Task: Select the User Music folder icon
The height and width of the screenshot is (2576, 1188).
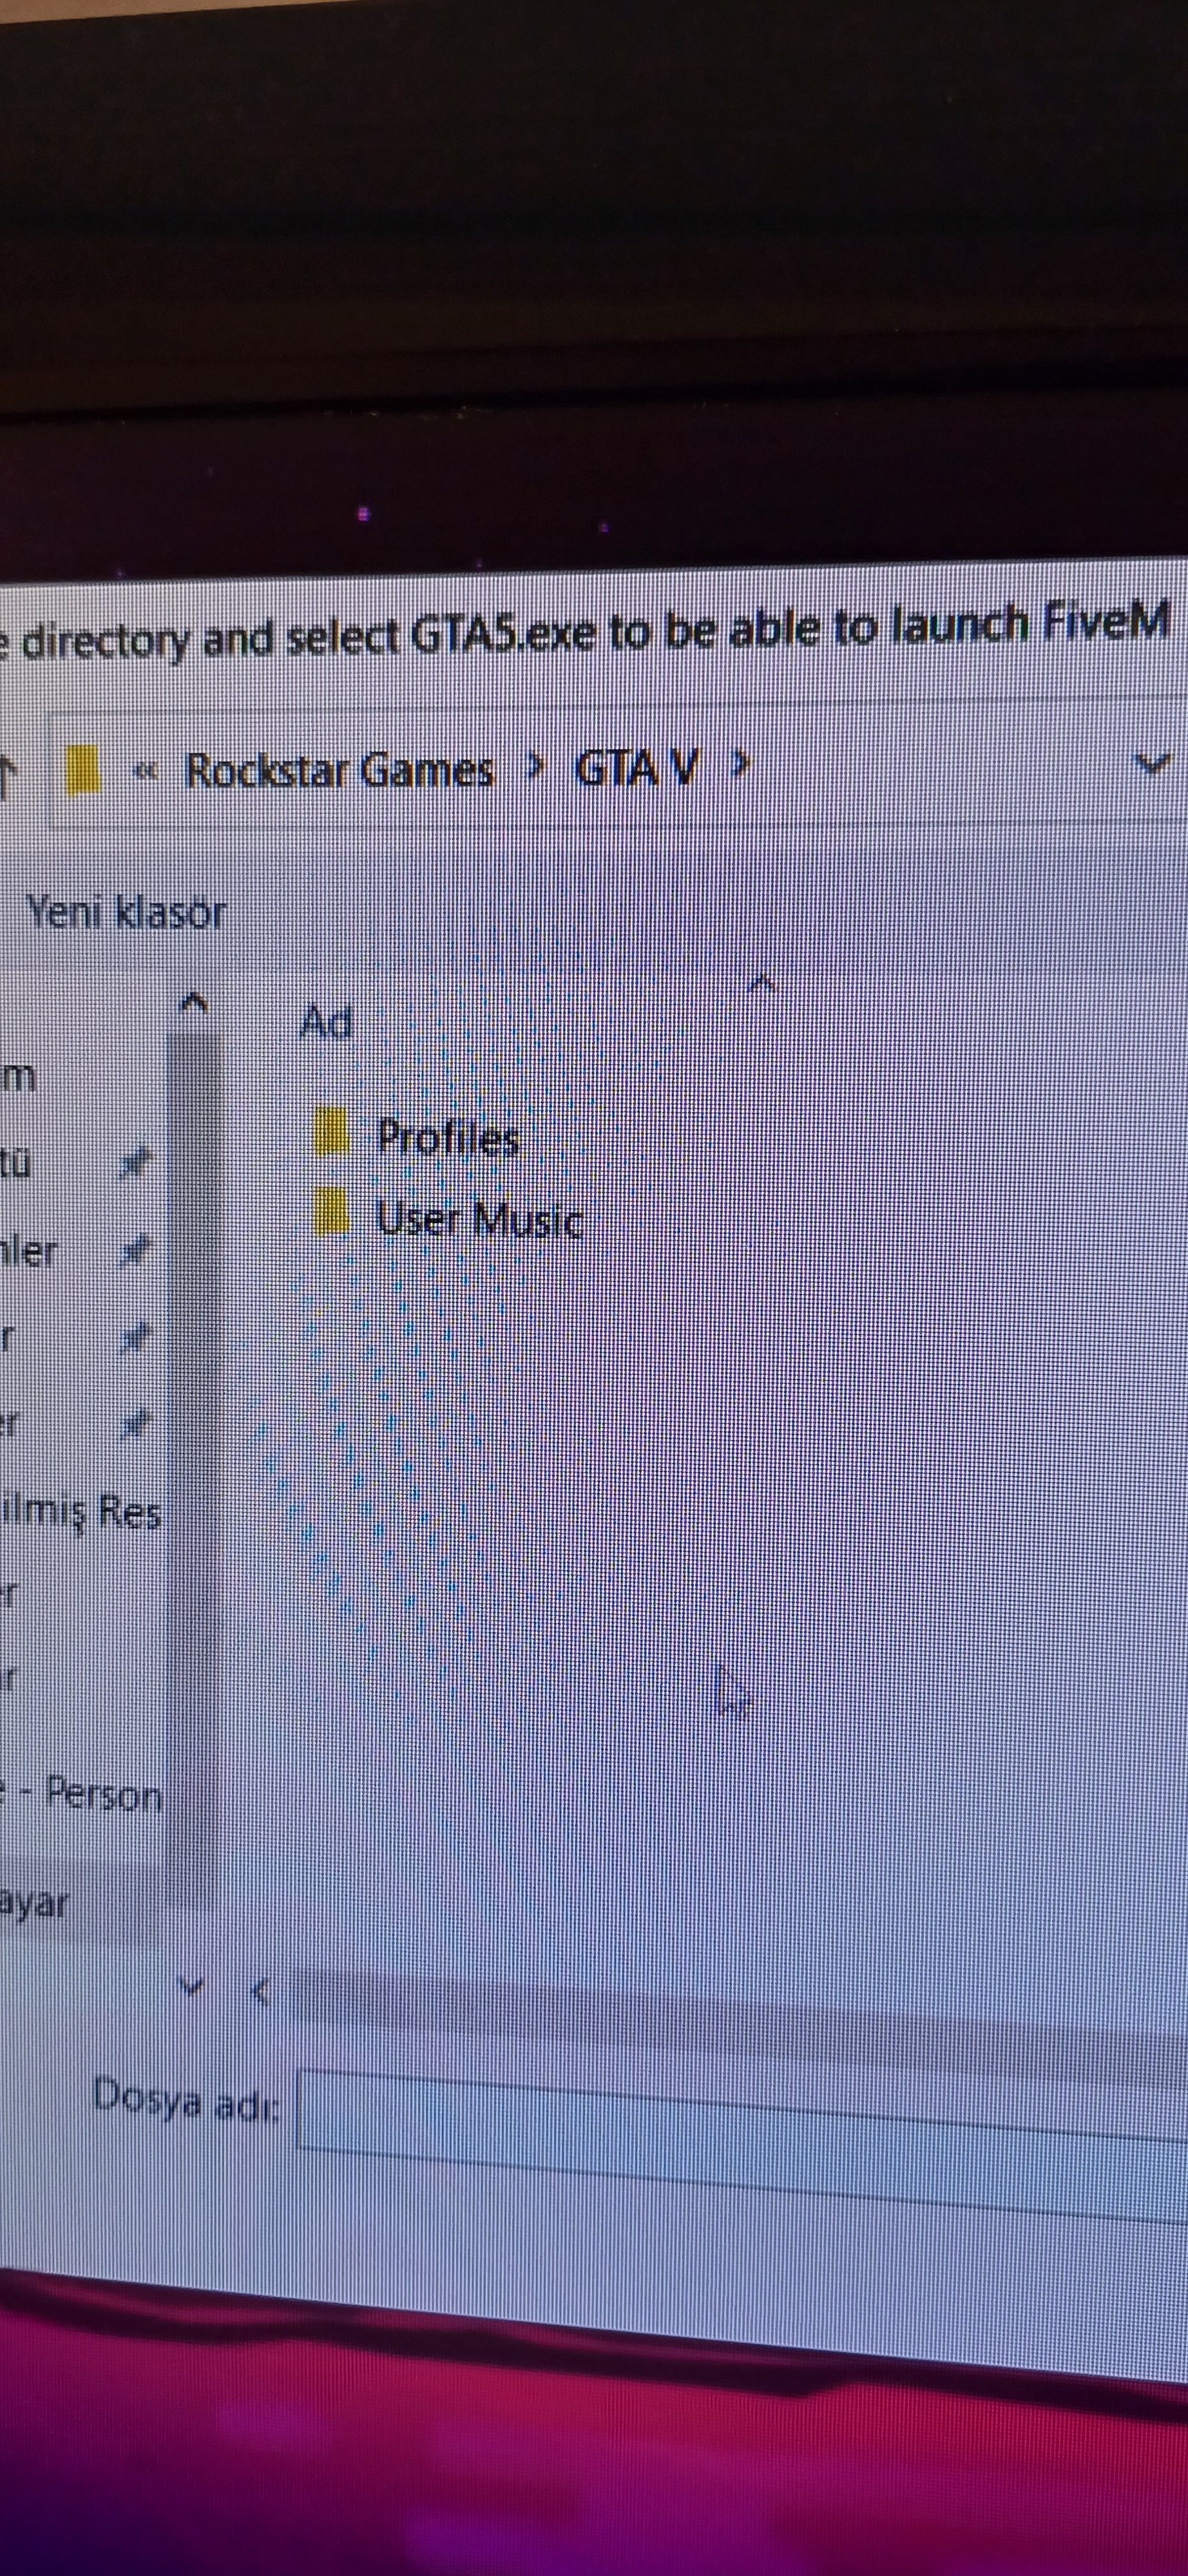Action: point(332,1213)
